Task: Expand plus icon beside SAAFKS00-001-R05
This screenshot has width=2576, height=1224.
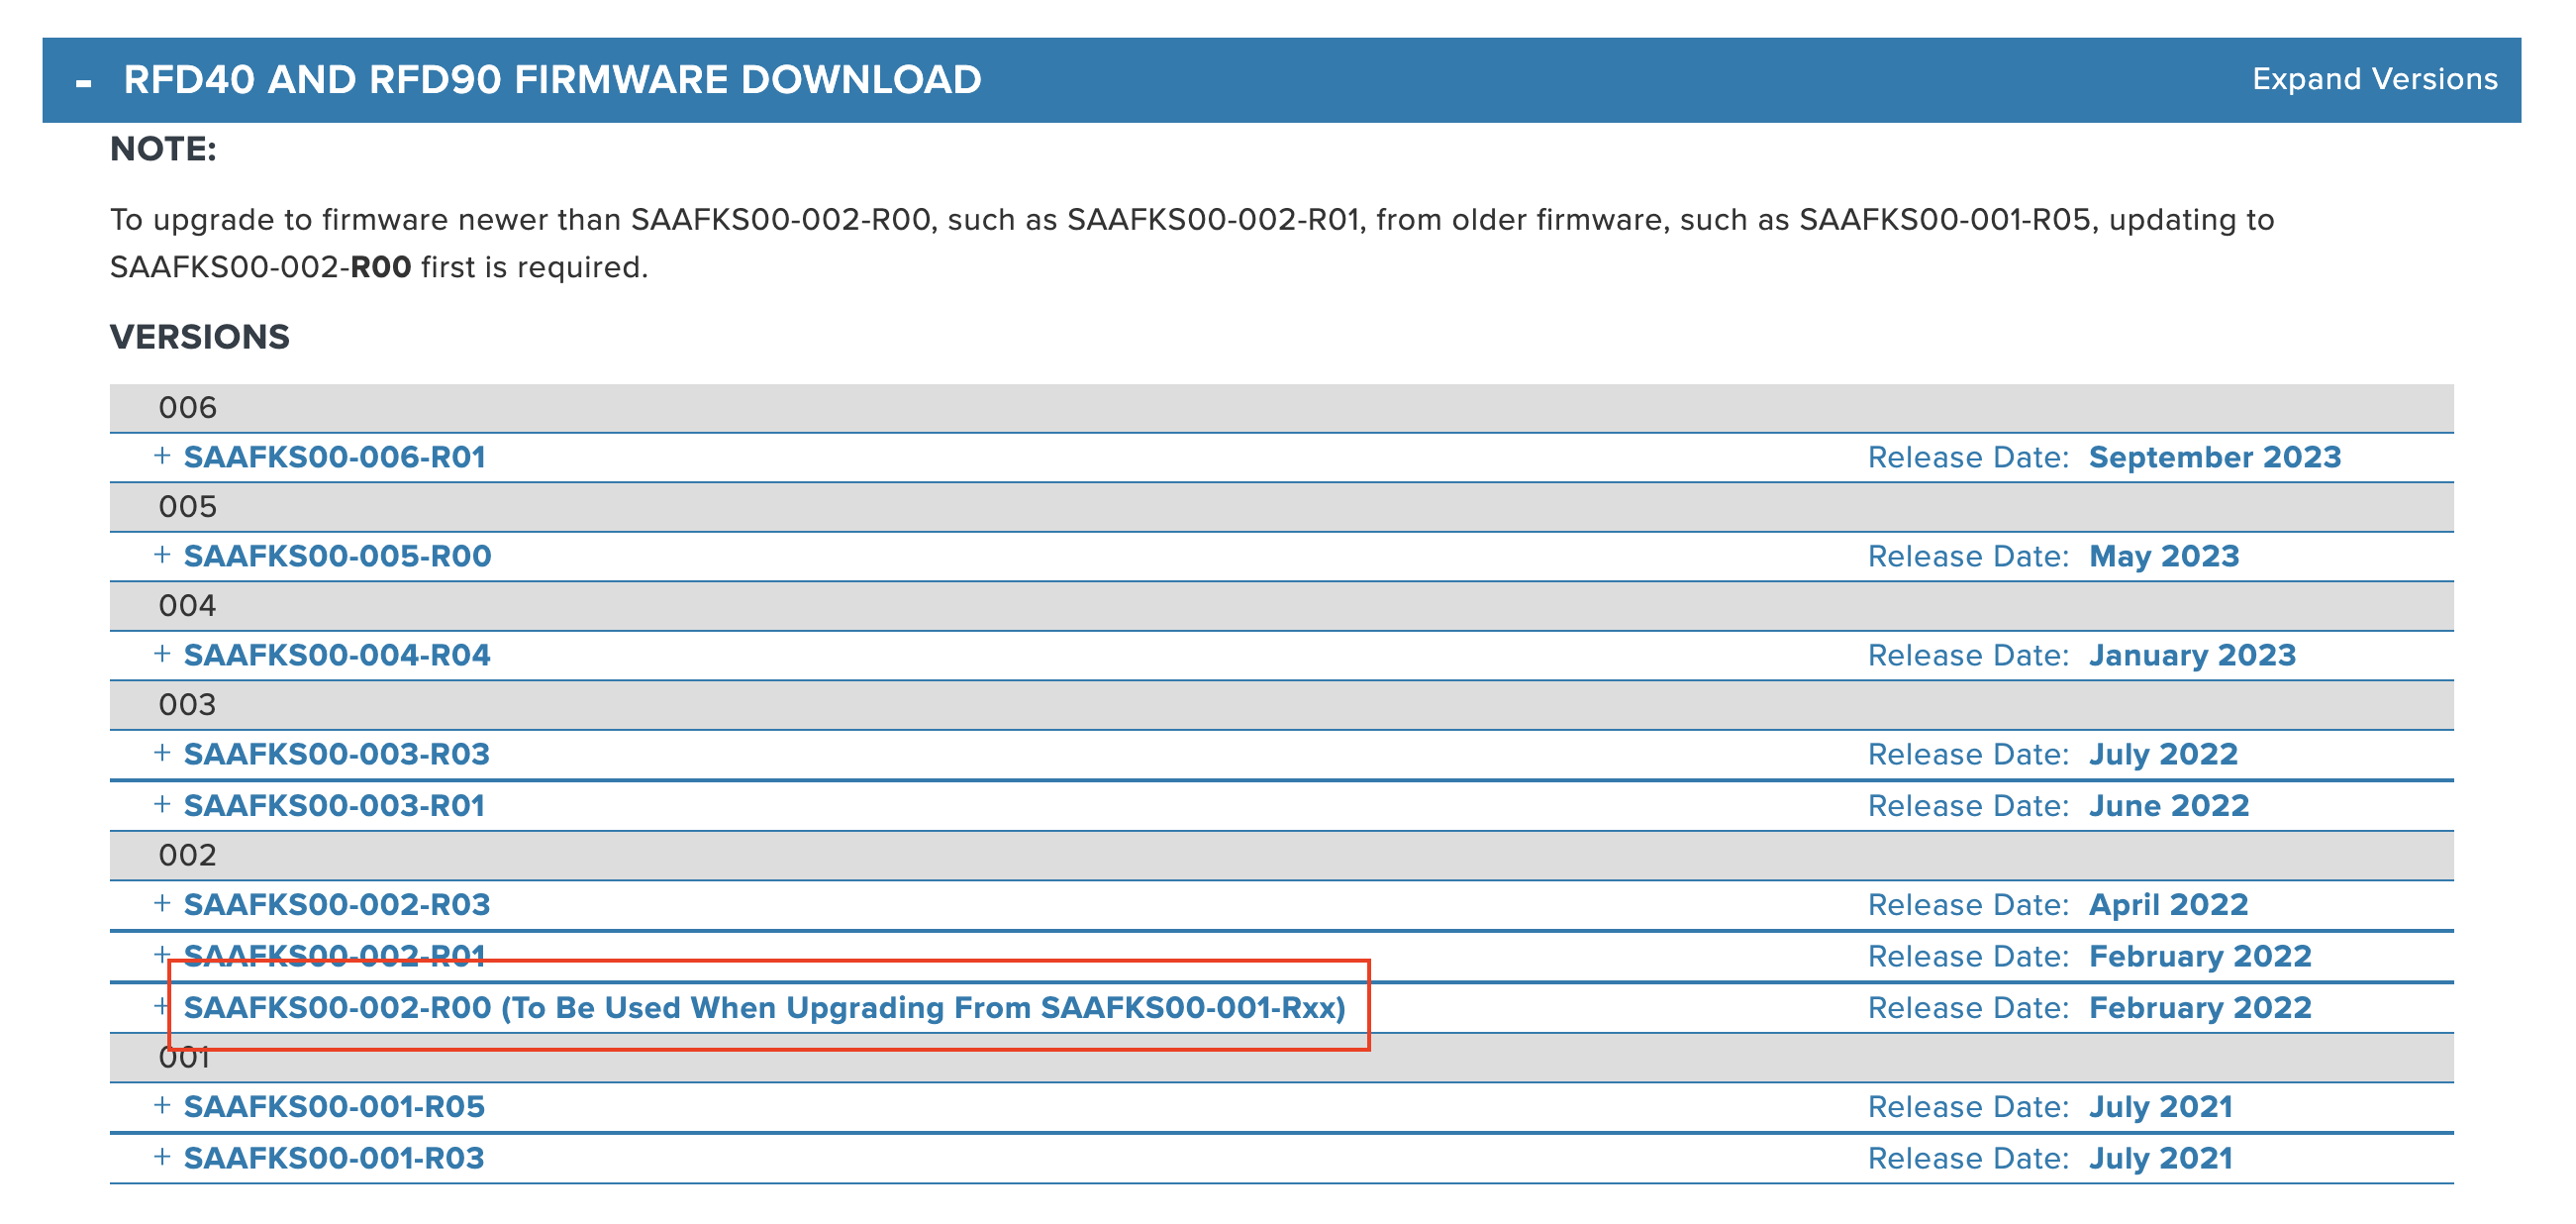Action: coord(162,1107)
